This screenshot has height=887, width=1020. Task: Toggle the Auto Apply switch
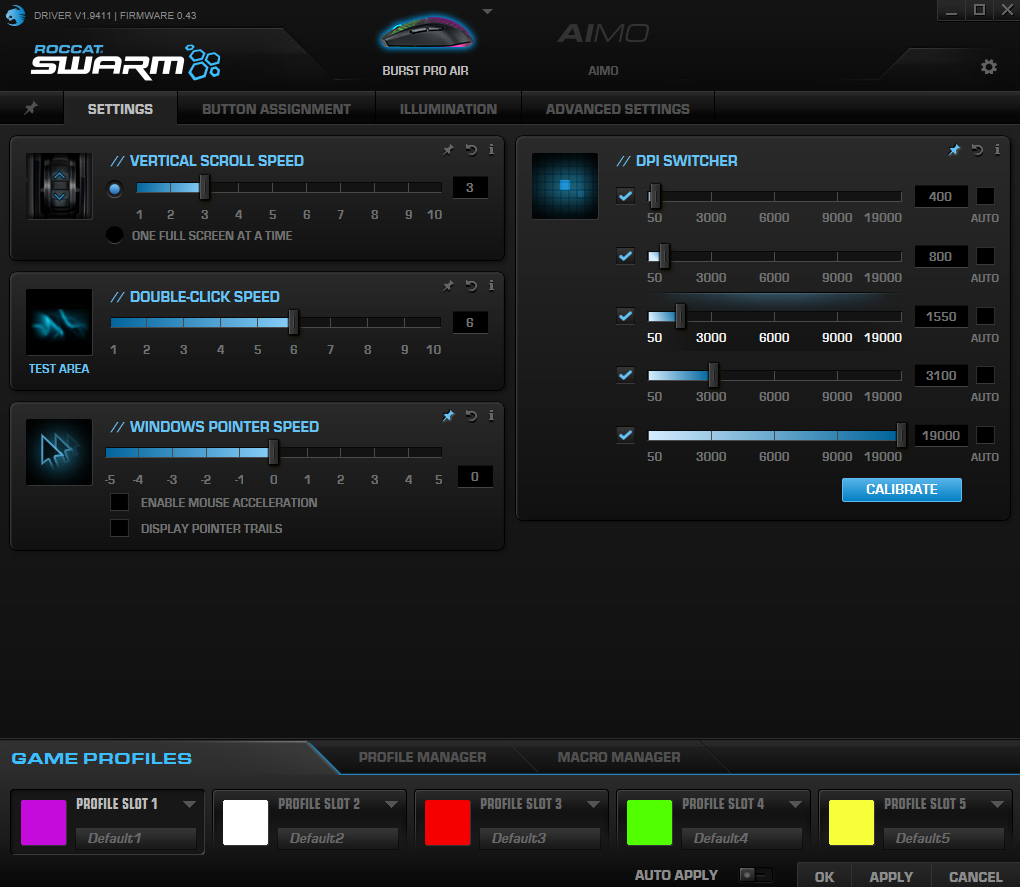pyautogui.click(x=756, y=875)
